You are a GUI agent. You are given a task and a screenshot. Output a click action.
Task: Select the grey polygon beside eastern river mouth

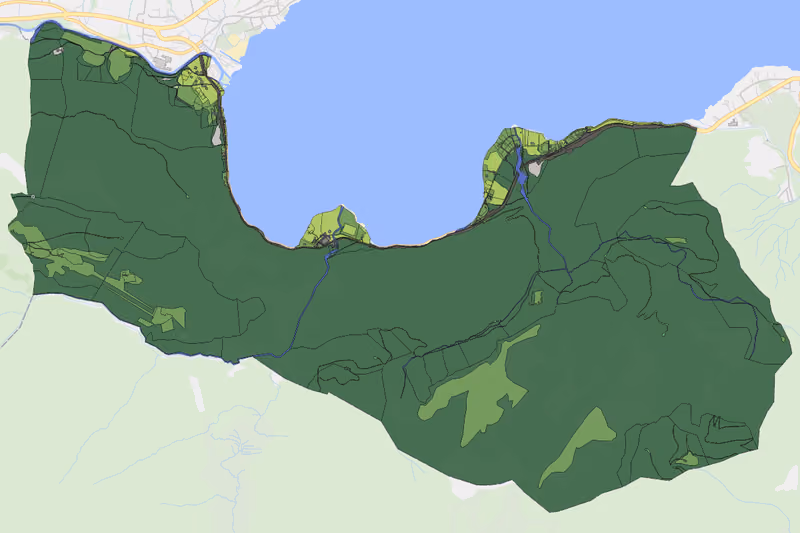point(535,168)
